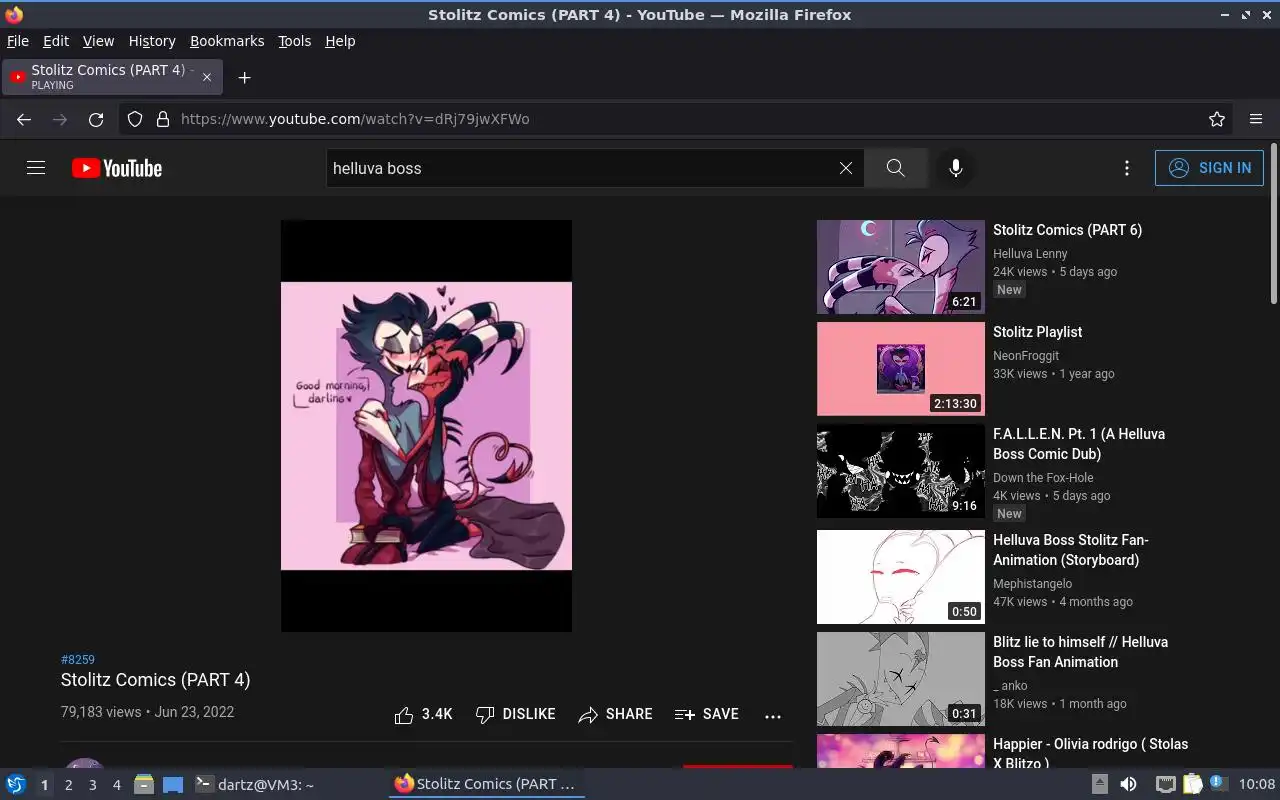This screenshot has height=800, width=1280.
Task: Open the notification tray icon
Action: pyautogui.click(x=1218, y=783)
